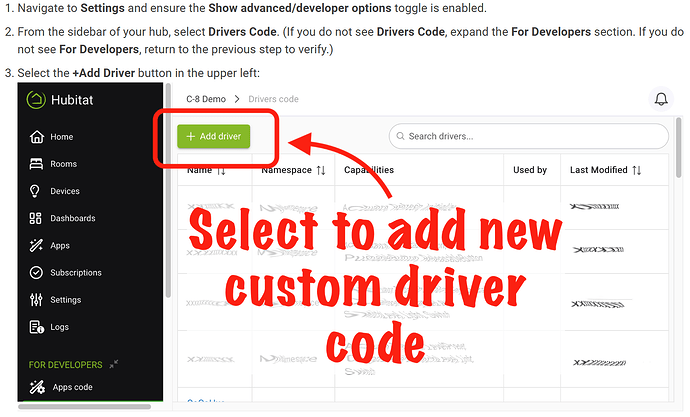690x417 pixels.
Task: Click the drivers table vertical scrollbar
Action: [x=679, y=147]
